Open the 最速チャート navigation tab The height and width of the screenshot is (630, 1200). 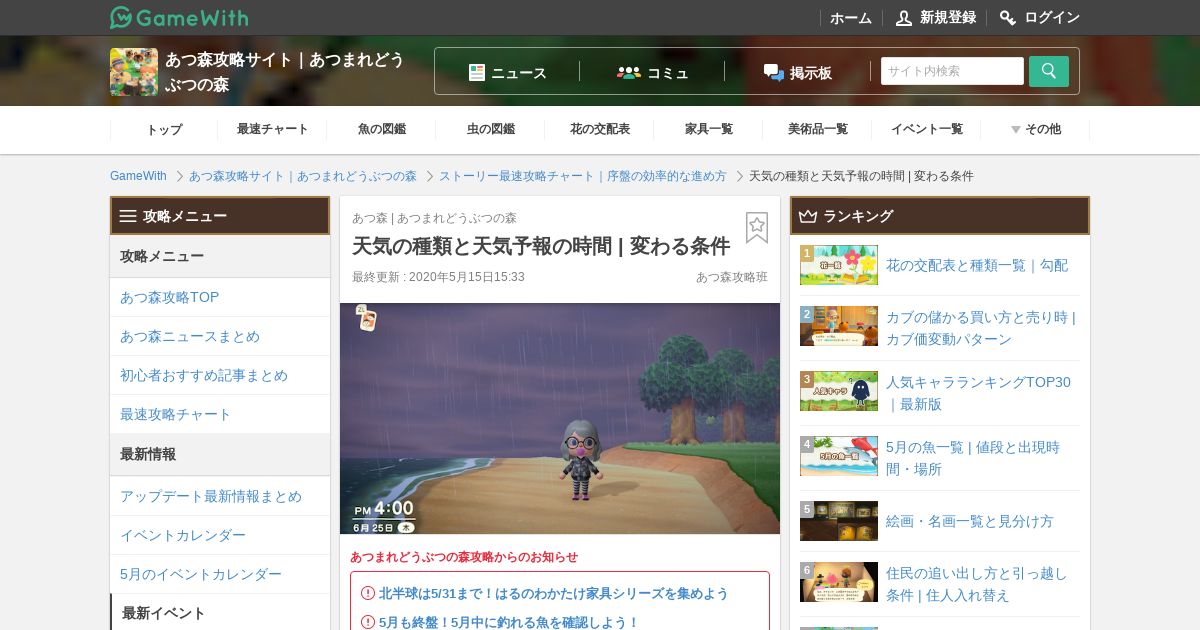click(x=273, y=129)
